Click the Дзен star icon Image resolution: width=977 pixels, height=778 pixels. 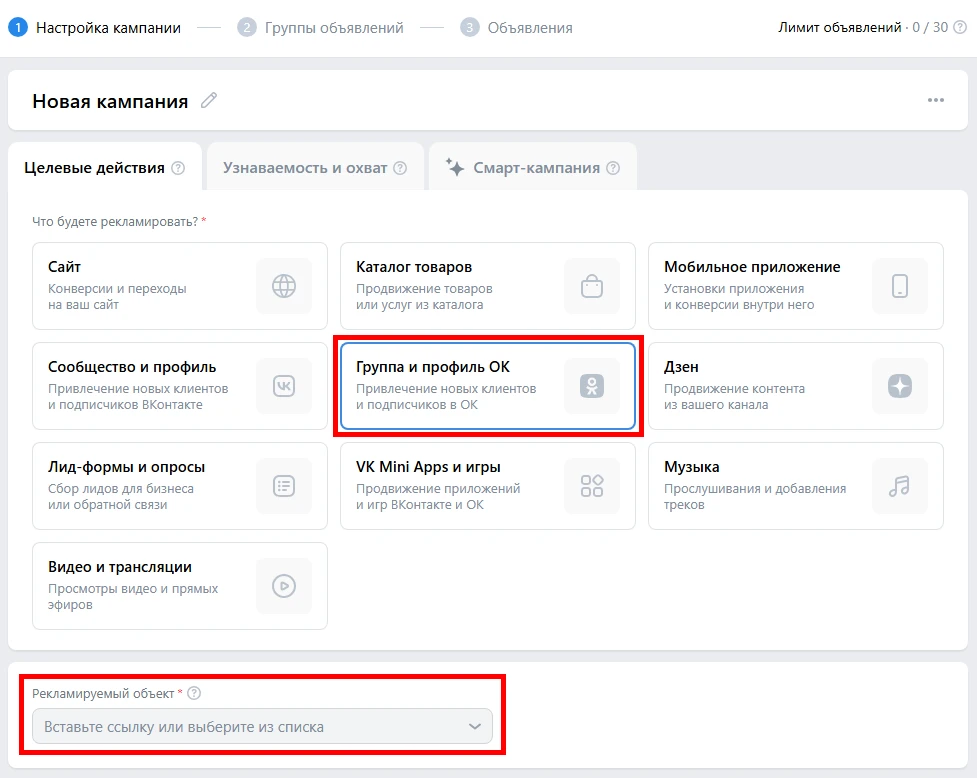(900, 386)
